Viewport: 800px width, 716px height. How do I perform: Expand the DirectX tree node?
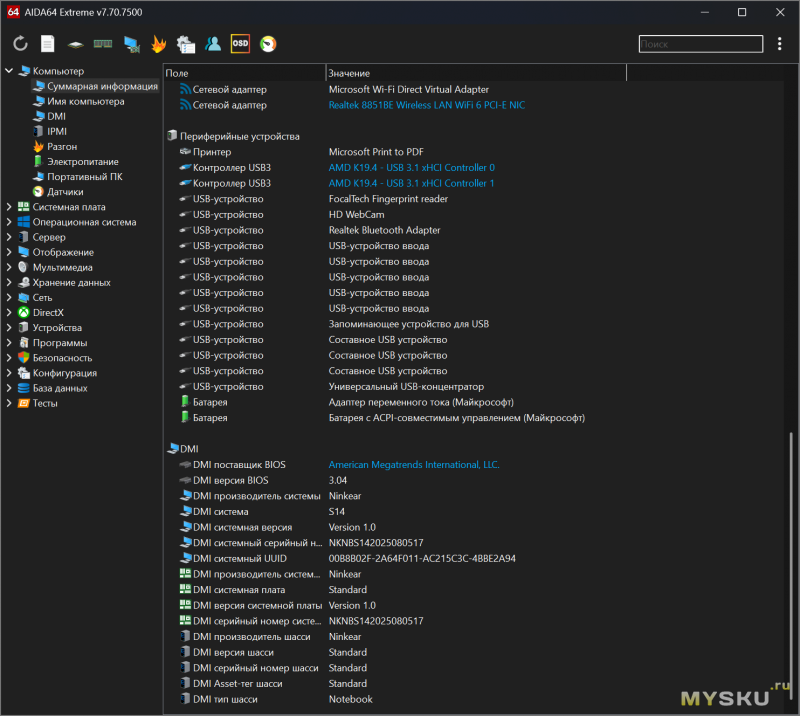pyautogui.click(x=9, y=312)
